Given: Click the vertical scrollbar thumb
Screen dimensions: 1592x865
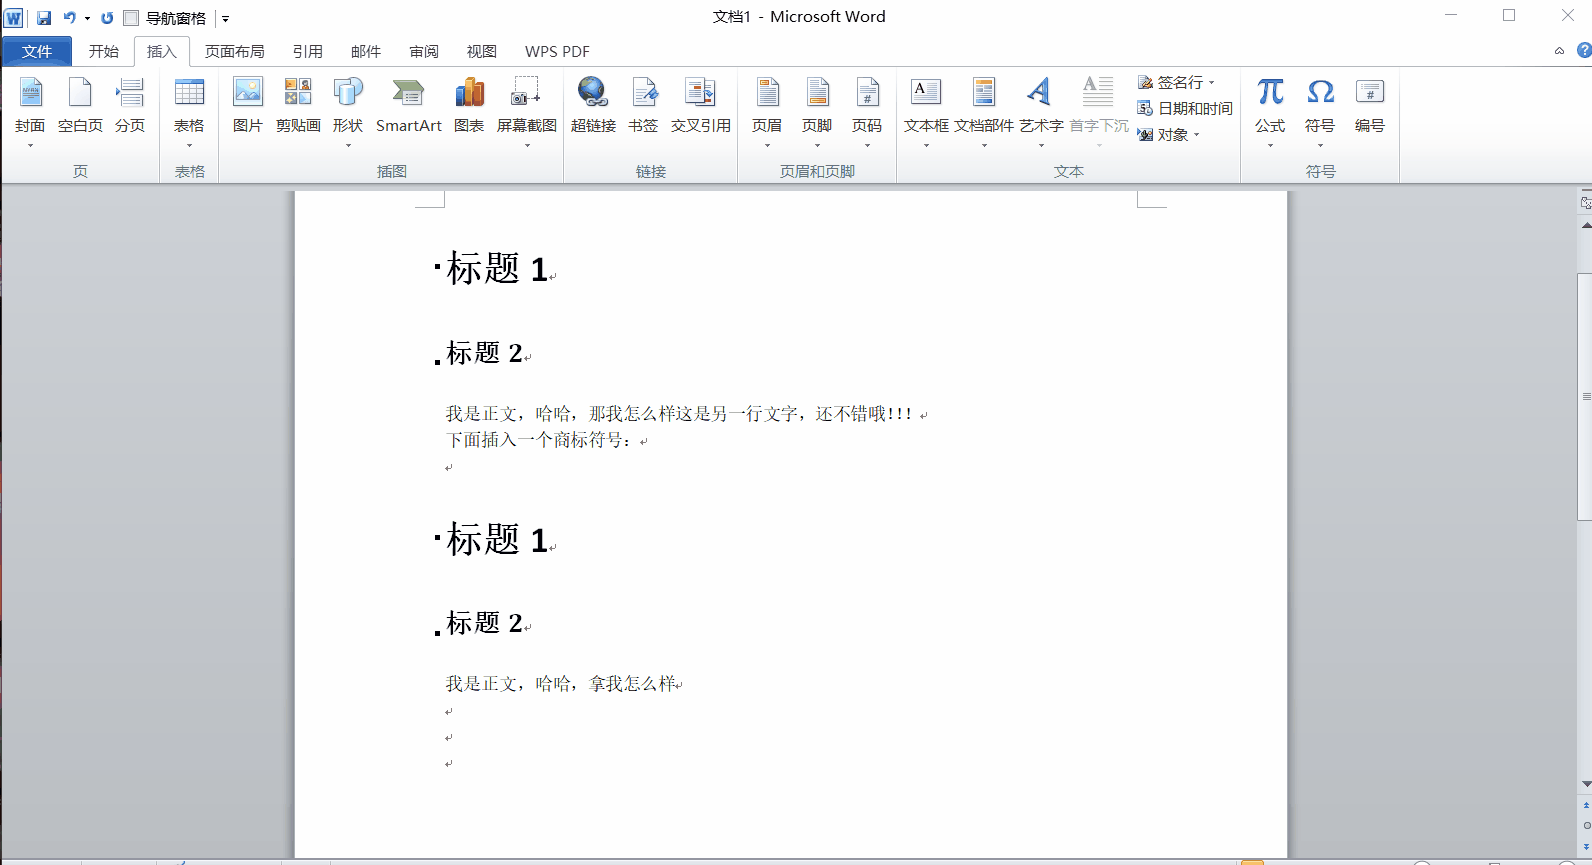Looking at the screenshot, I should [x=1585, y=396].
